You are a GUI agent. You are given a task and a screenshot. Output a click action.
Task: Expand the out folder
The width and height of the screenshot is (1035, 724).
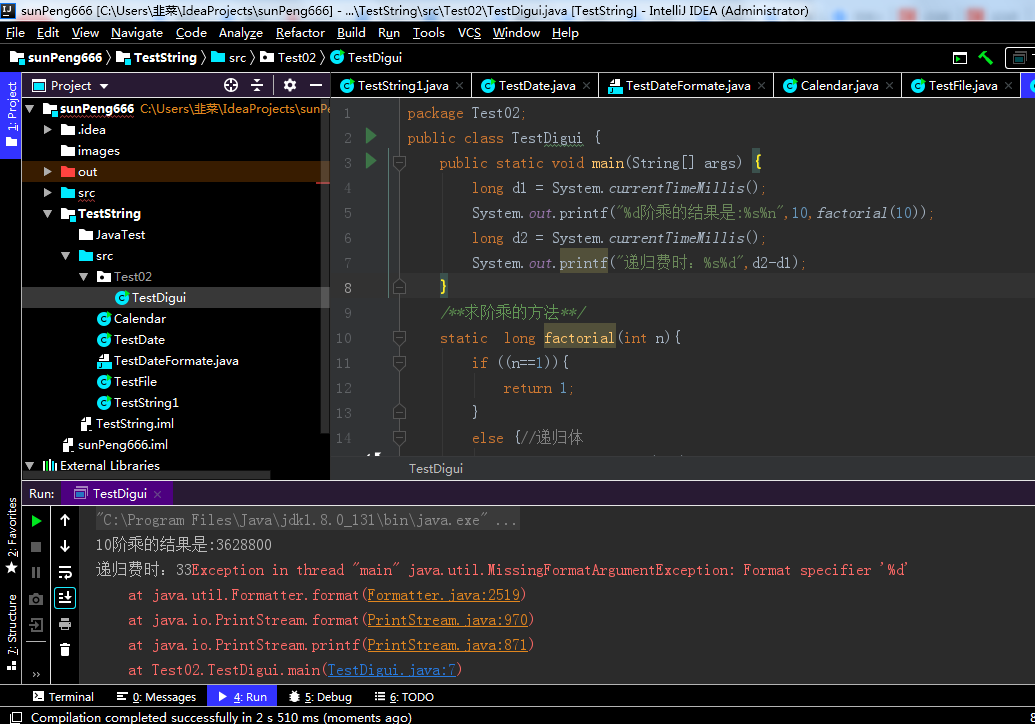click(x=48, y=172)
